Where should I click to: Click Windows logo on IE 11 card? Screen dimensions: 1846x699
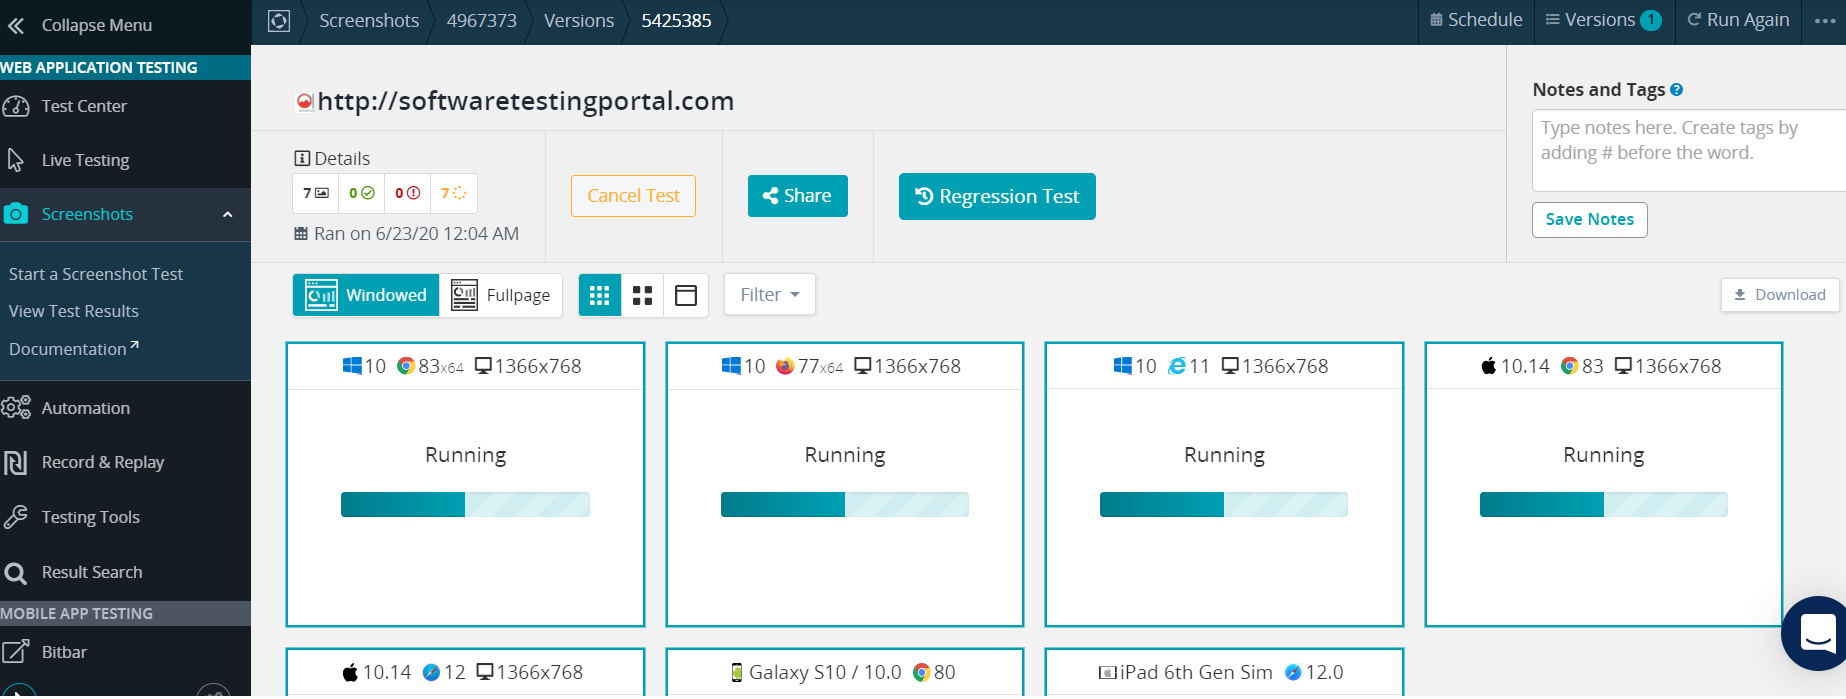tap(1122, 366)
